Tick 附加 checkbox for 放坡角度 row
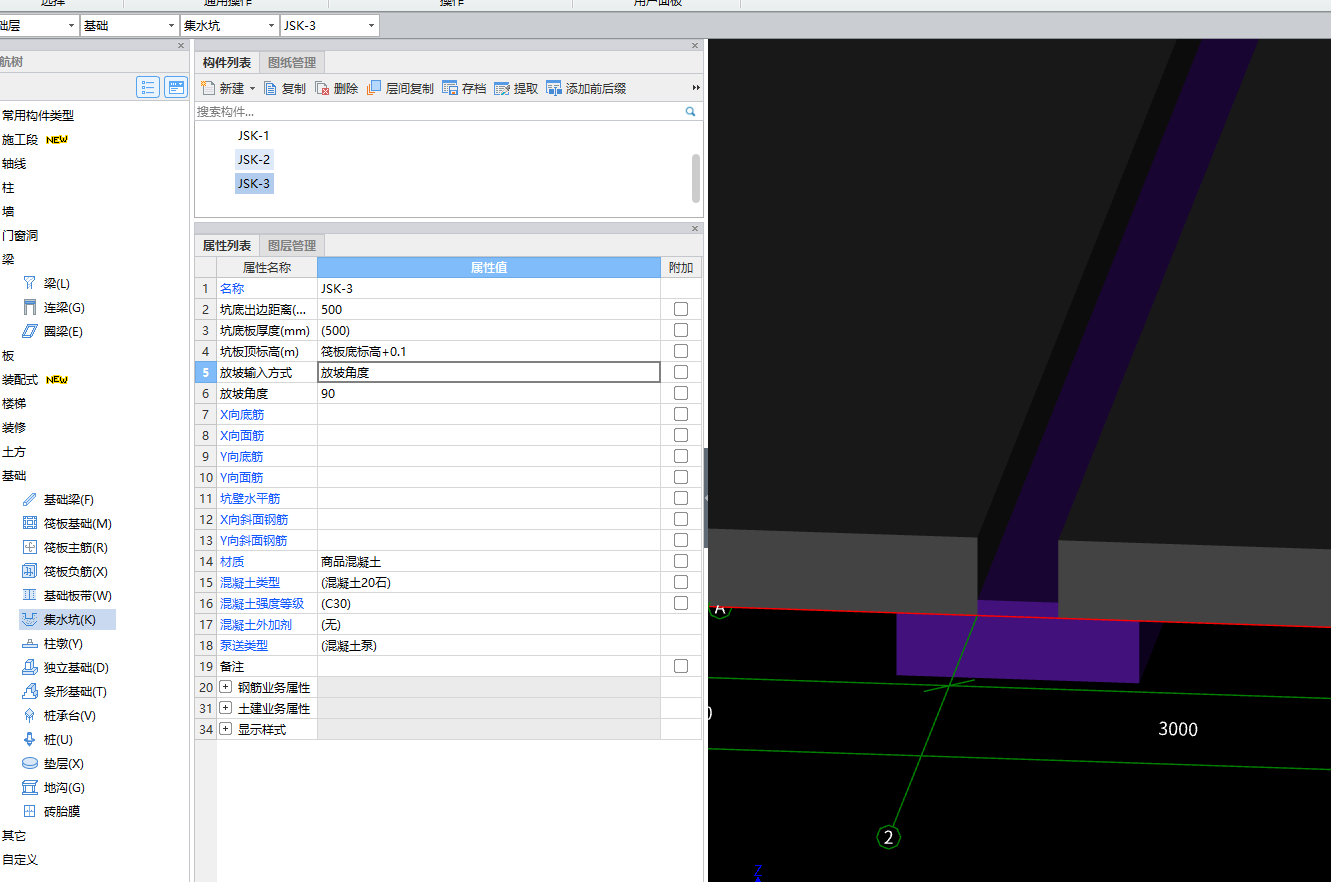1331x882 pixels. point(681,393)
